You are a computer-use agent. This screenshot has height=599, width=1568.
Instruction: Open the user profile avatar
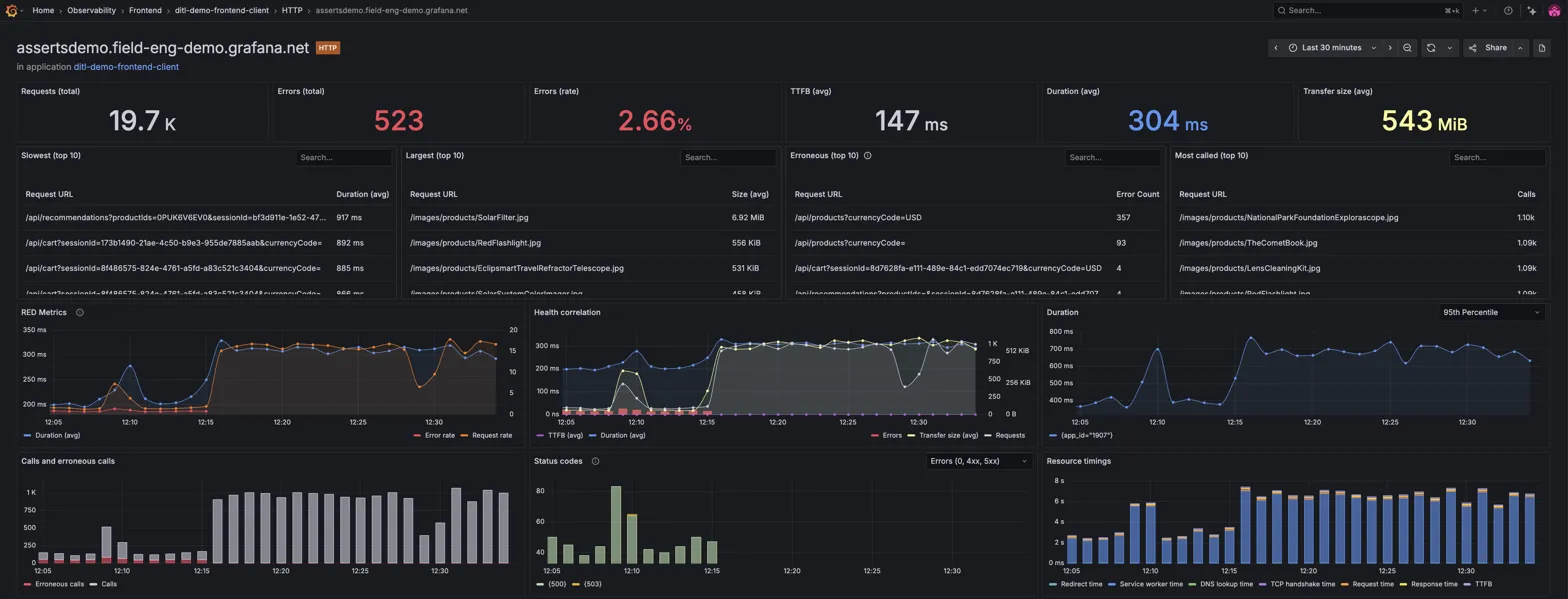[1554, 10]
